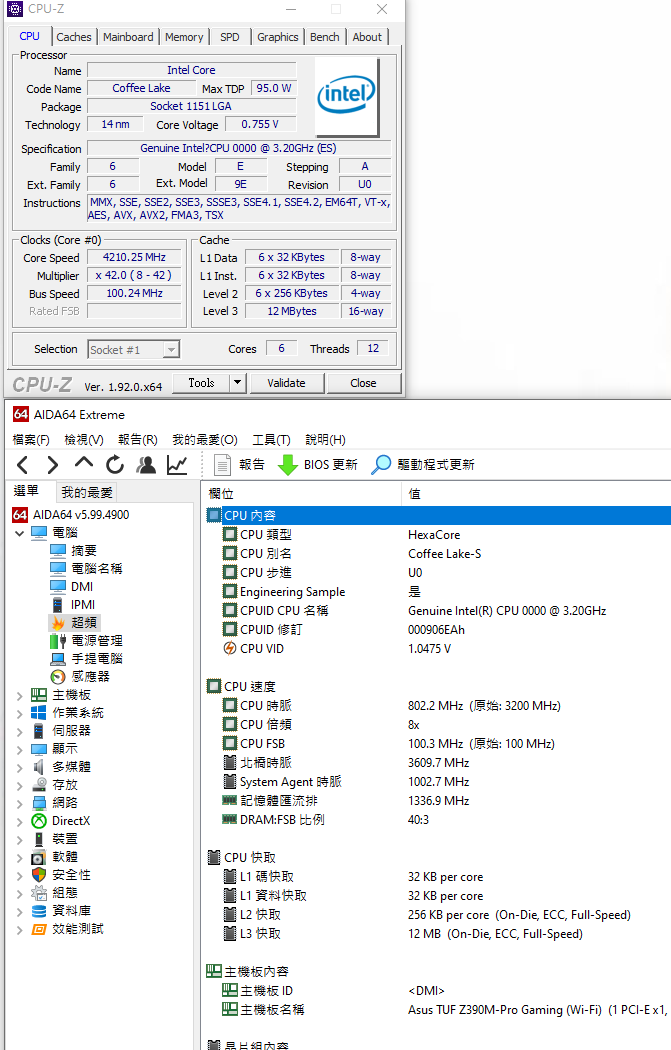This screenshot has width=671, height=1050.
Task: Switch to CPU-Z Graphics tab
Action: (278, 37)
